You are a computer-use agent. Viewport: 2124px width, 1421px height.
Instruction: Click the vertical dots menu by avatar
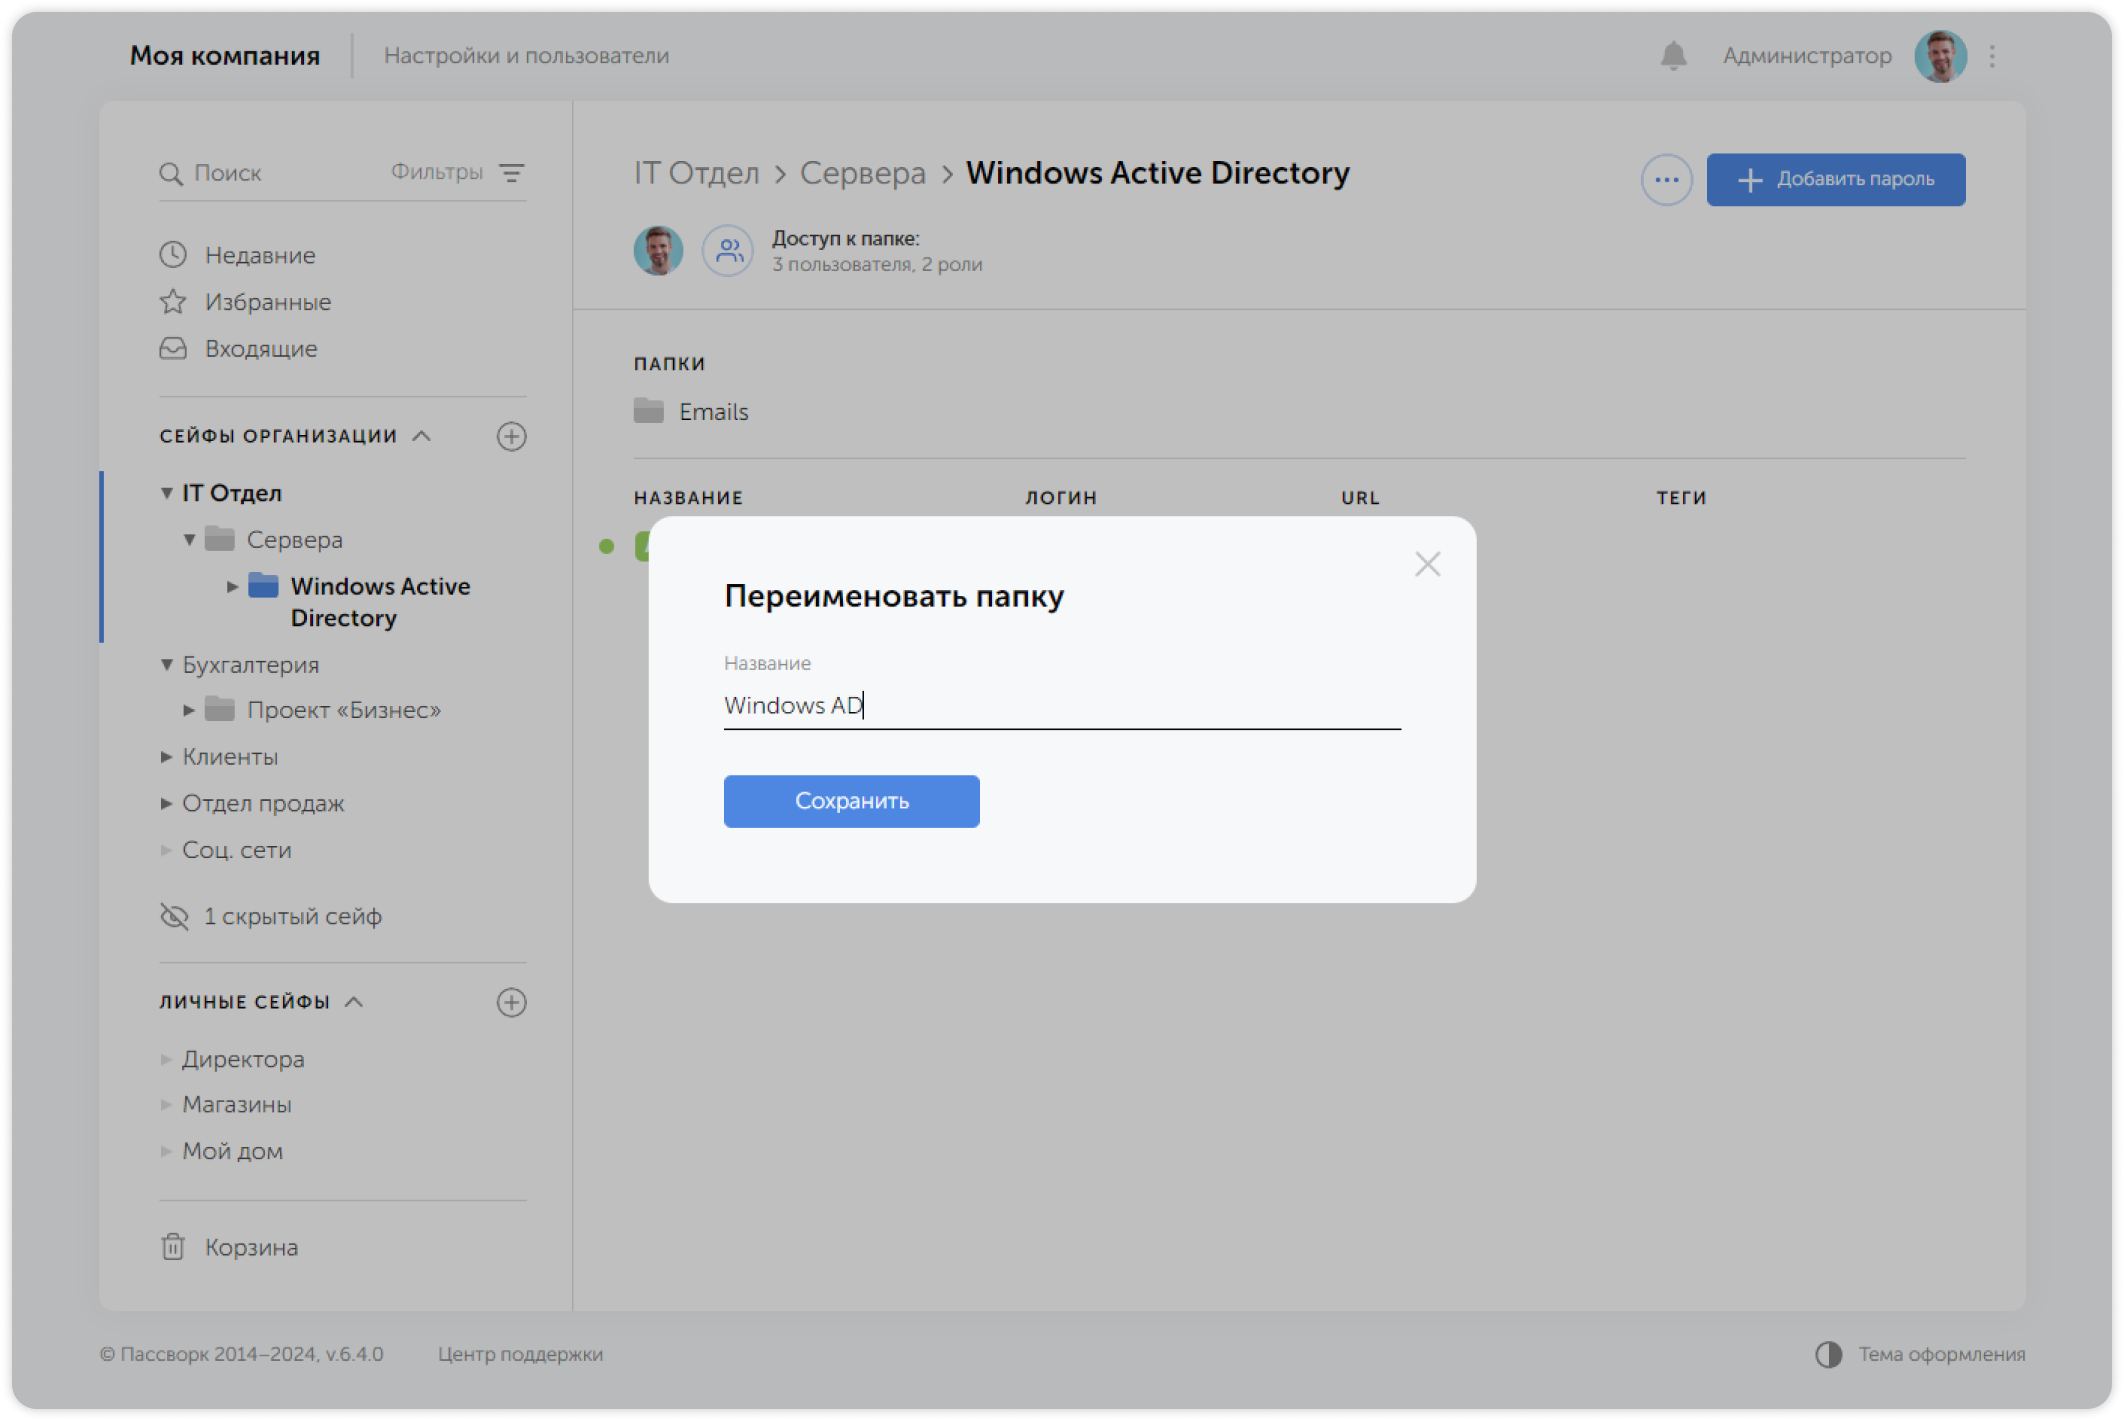1992,56
